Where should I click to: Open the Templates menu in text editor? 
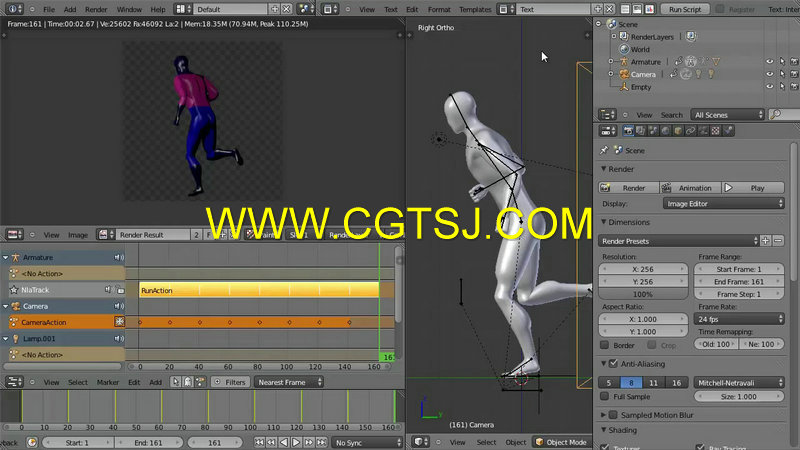[475, 9]
